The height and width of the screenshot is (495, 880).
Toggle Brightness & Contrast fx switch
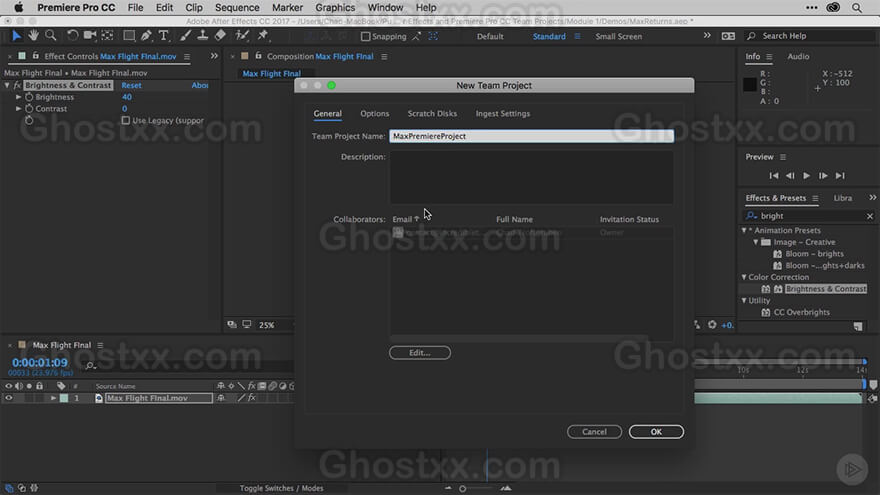click(17, 85)
